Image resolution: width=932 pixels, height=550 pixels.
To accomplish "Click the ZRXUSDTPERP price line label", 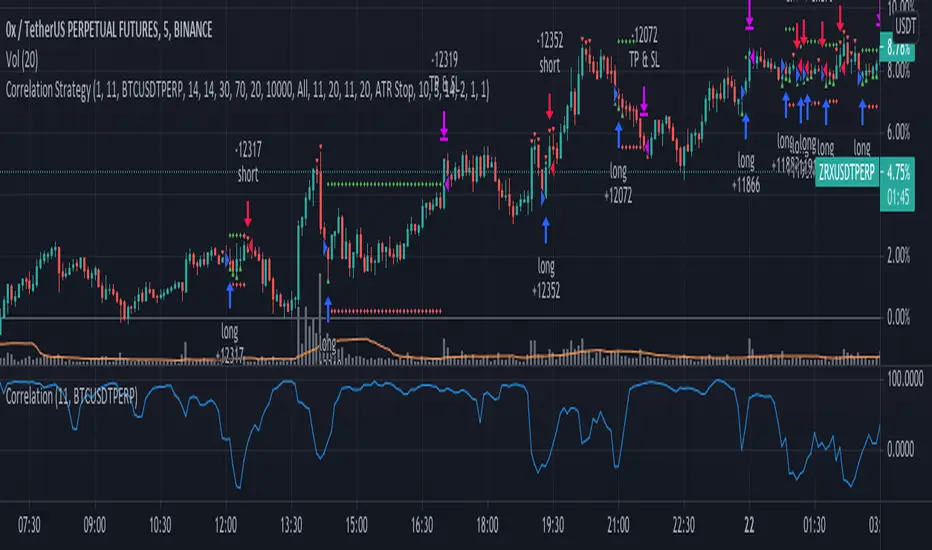I will click(847, 173).
